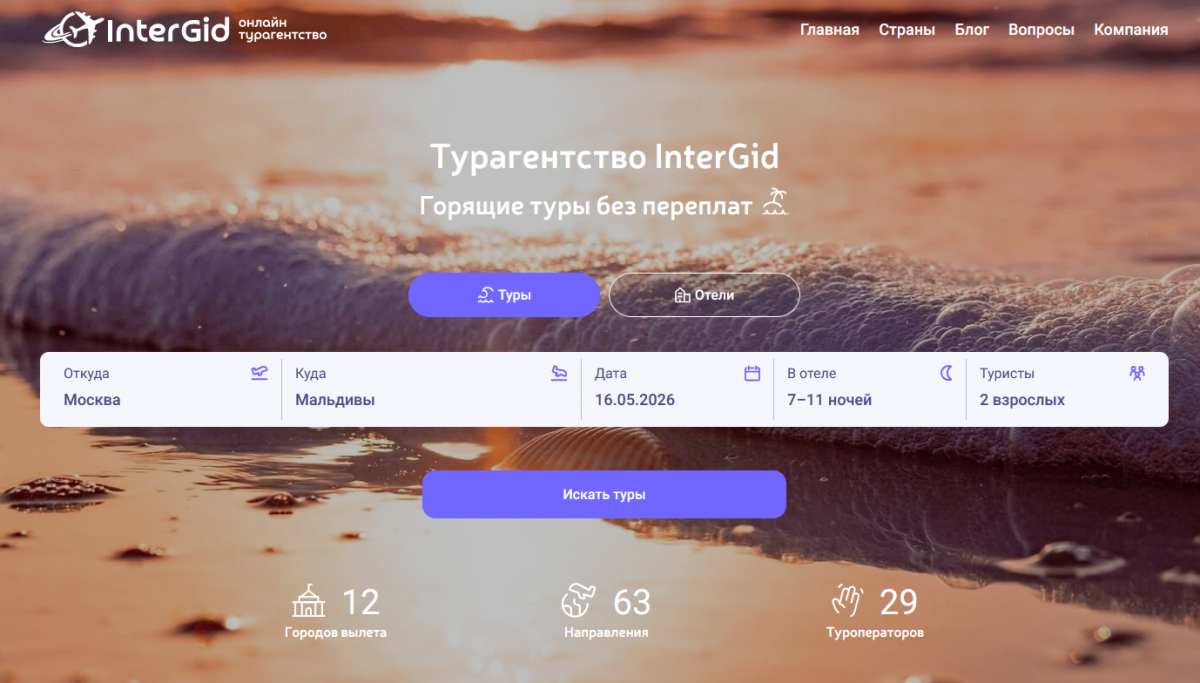Open the Откуда Москва dropdown
Image resolution: width=1200 pixels, height=683 pixels.
pos(161,389)
